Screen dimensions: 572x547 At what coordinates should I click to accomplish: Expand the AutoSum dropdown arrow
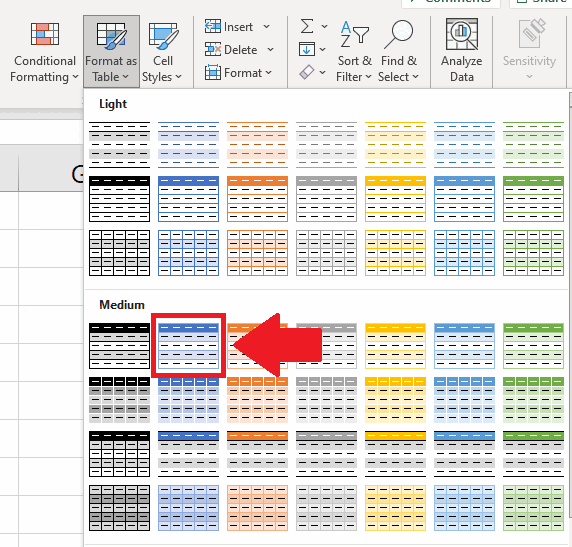[324, 27]
